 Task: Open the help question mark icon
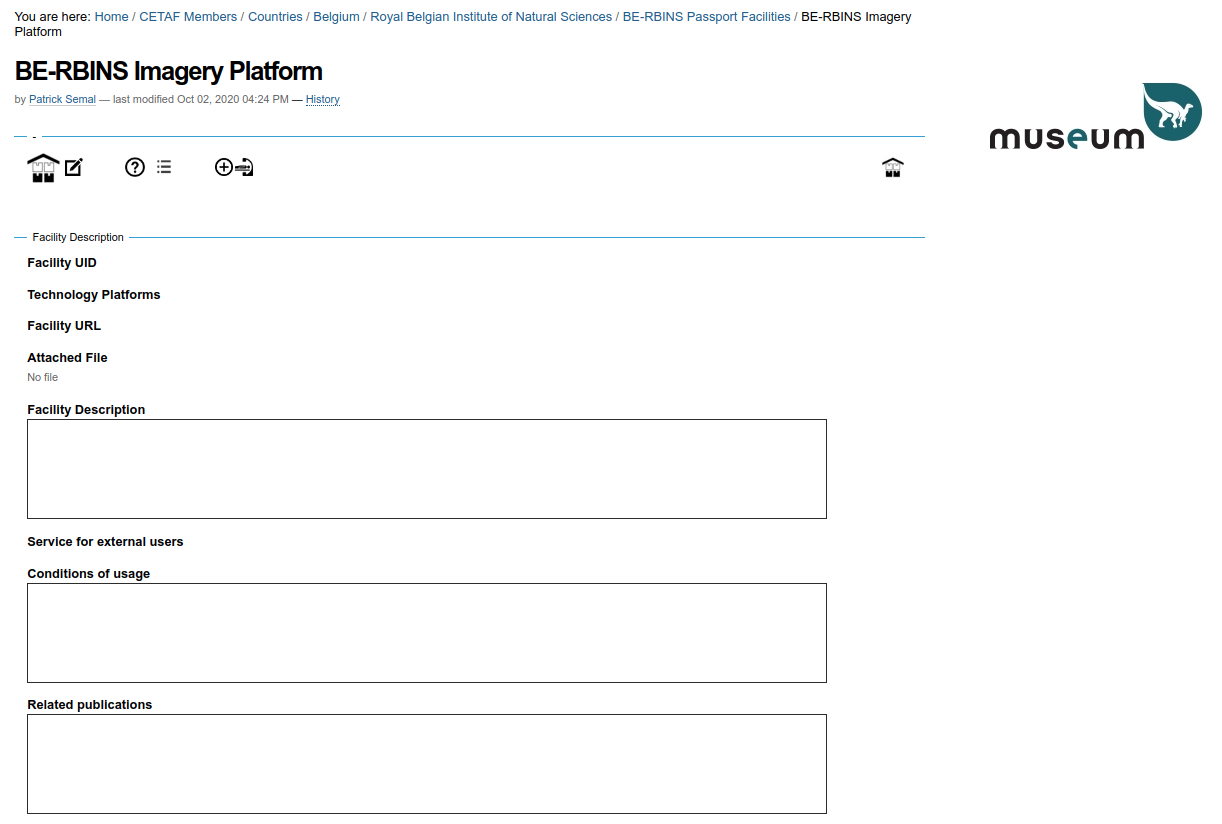coord(135,168)
